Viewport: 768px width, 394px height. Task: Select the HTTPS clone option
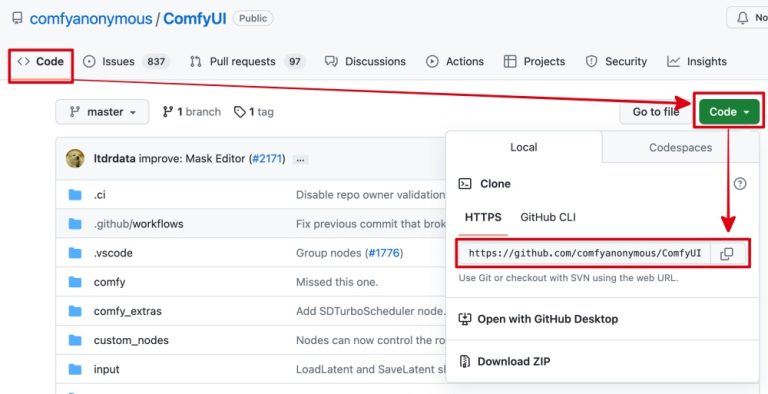[x=483, y=217]
